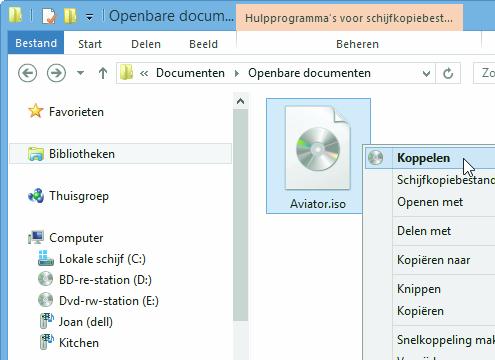The width and height of the screenshot is (495, 360).
Task: Open Thuisgroep in the navigation pane
Action: pyautogui.click(x=79, y=196)
